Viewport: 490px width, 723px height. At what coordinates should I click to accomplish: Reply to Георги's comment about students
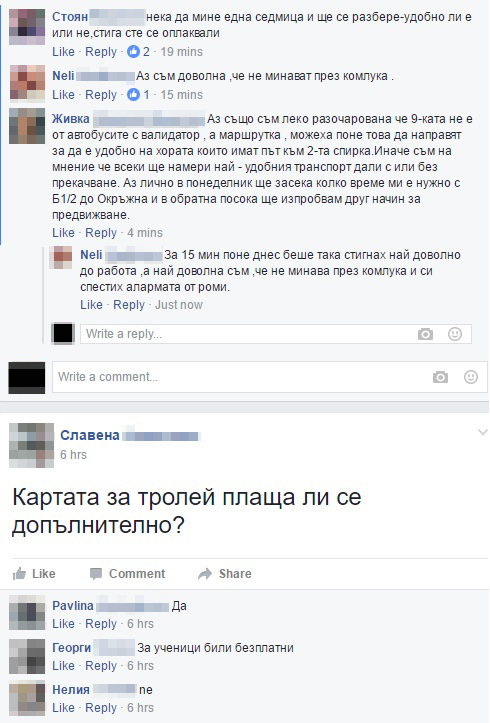click(x=101, y=666)
